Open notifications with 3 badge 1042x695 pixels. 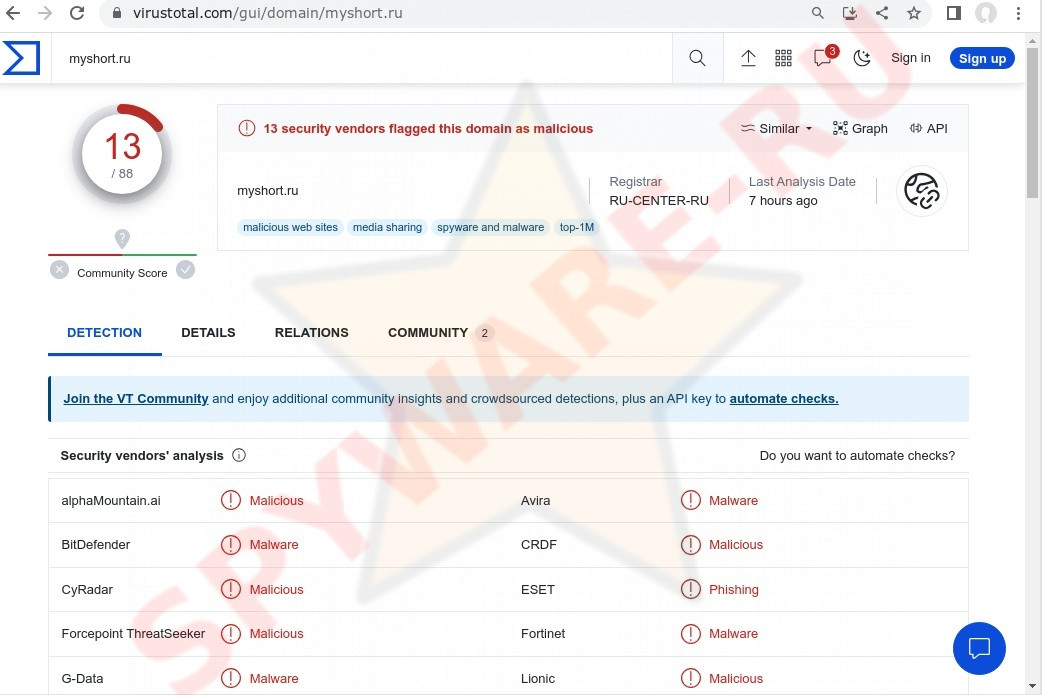click(x=823, y=57)
